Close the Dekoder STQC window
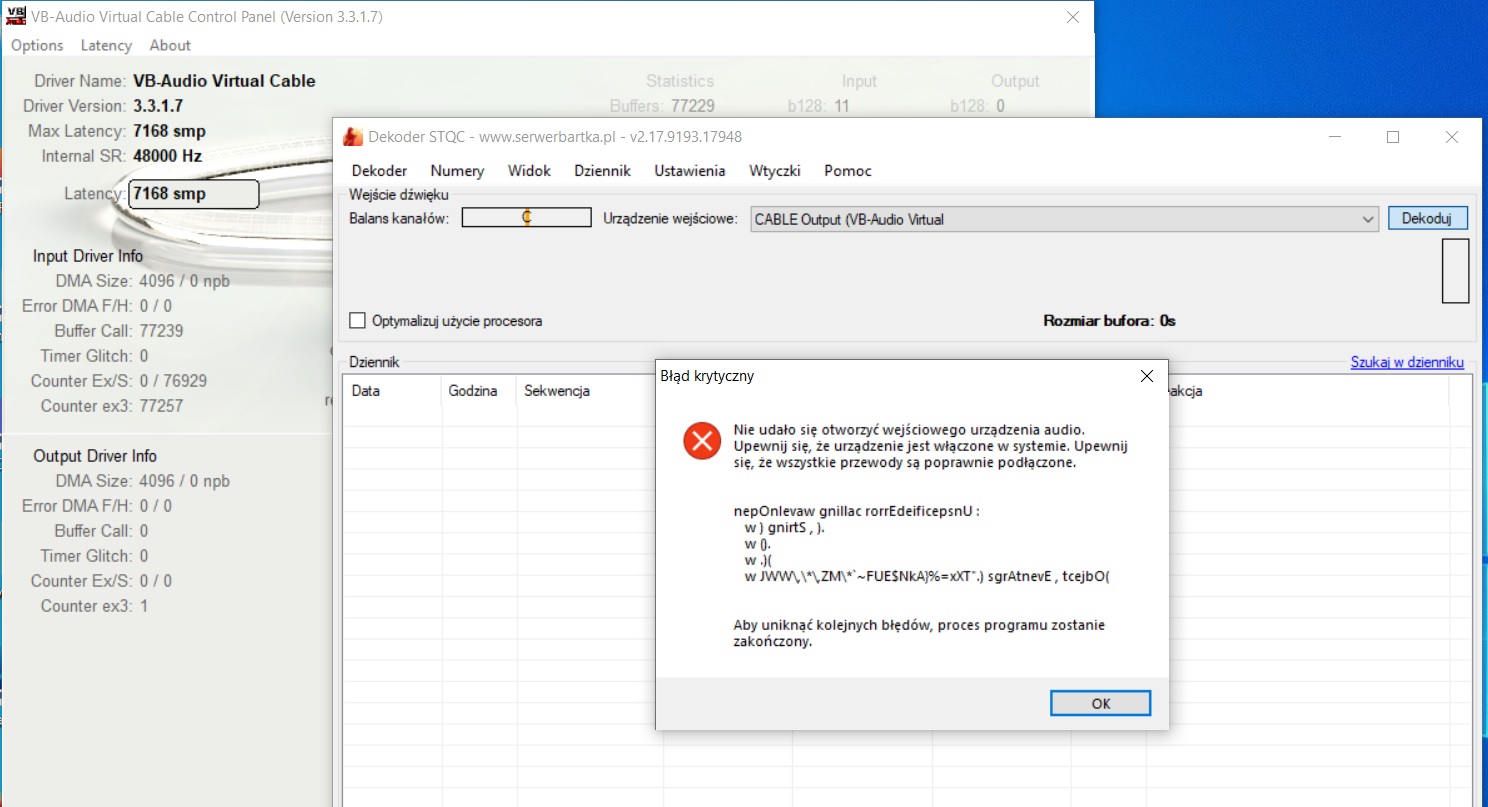The image size is (1488, 807). (1452, 137)
